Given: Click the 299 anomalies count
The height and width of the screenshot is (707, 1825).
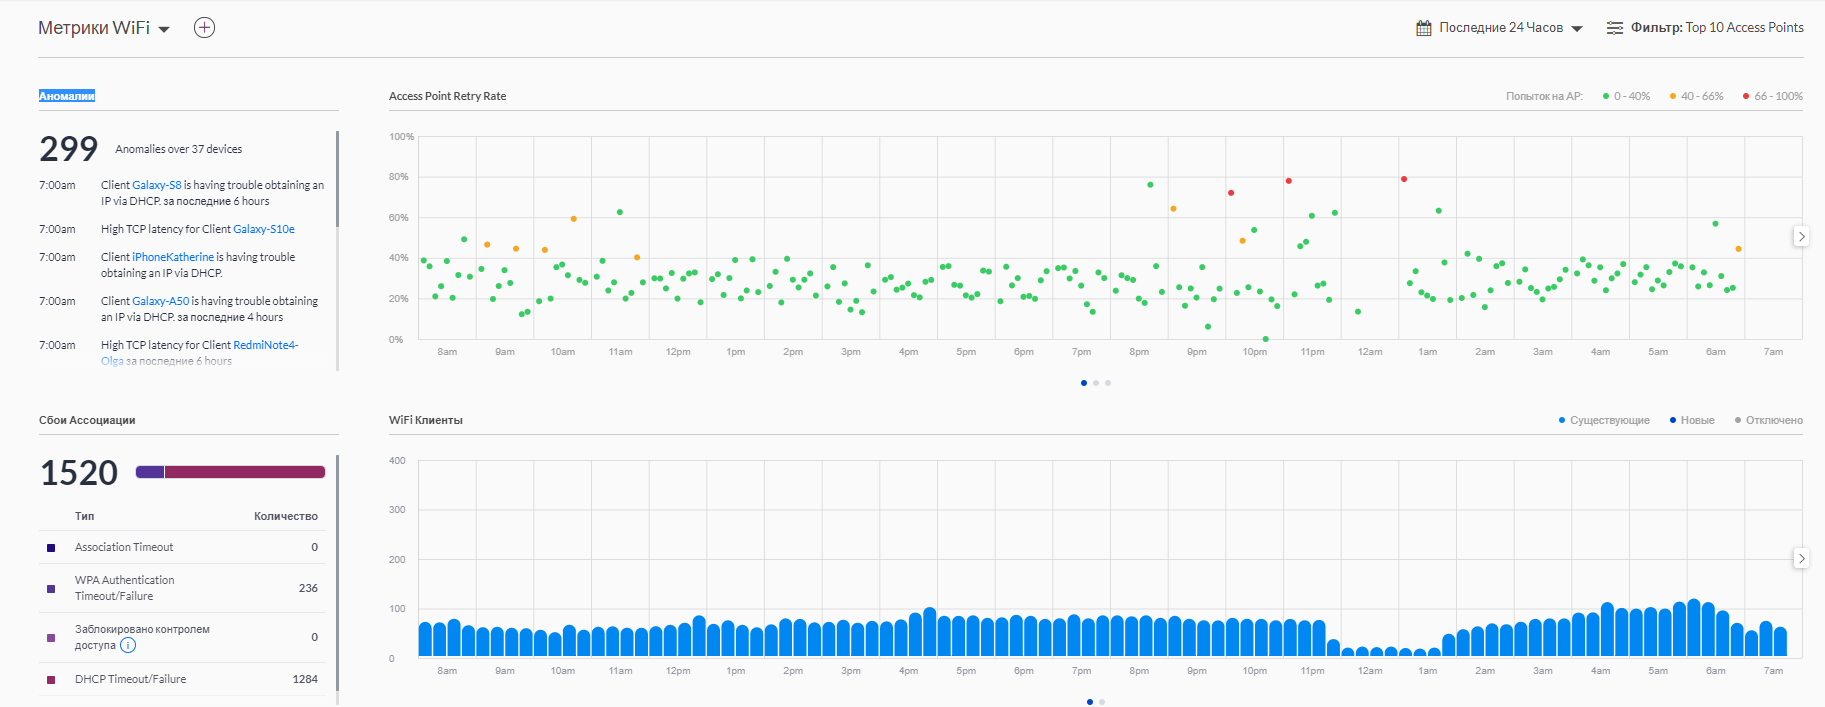Looking at the screenshot, I should (69, 149).
